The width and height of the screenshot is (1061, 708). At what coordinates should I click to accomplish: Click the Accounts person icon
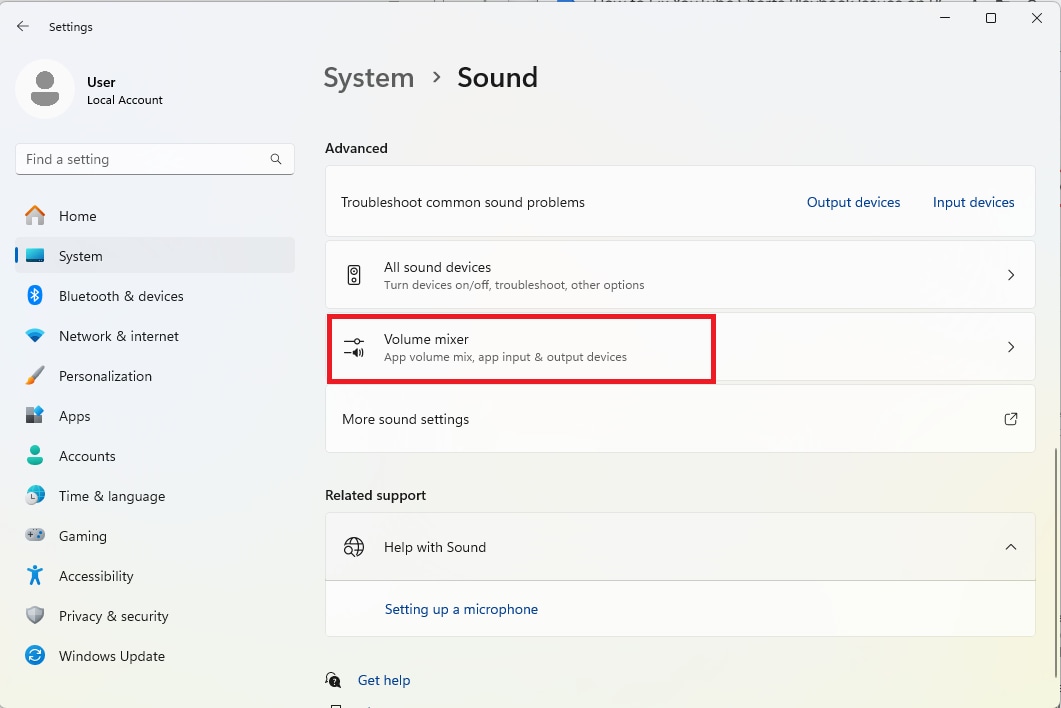coord(35,456)
